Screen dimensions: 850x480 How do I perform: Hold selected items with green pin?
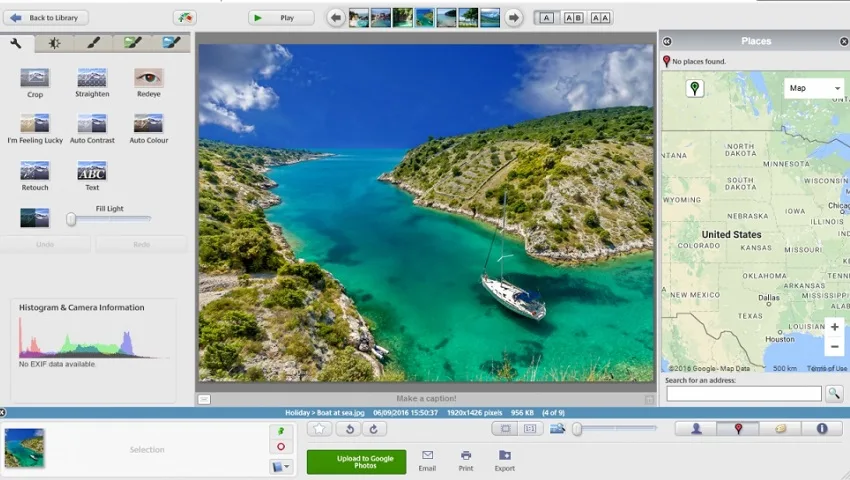click(x=281, y=431)
